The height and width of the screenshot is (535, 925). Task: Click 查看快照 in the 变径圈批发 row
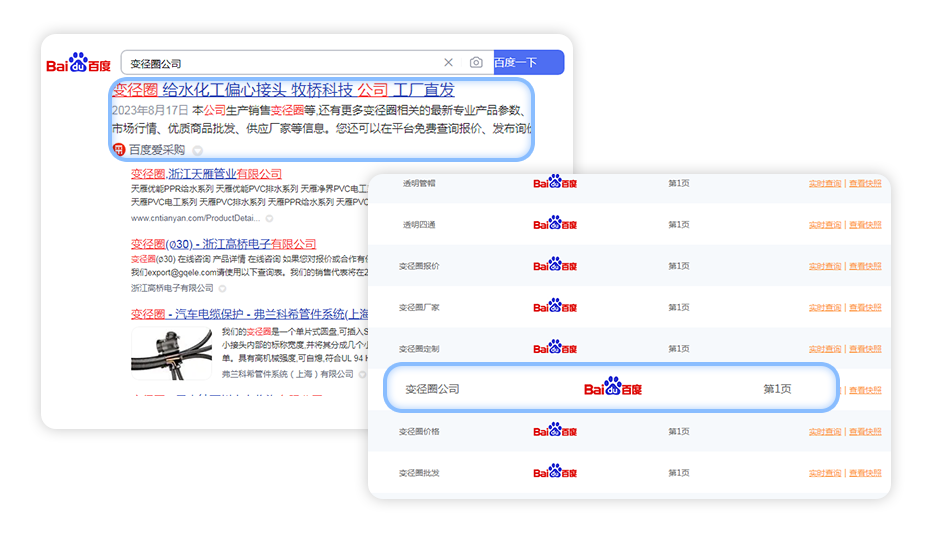865,473
